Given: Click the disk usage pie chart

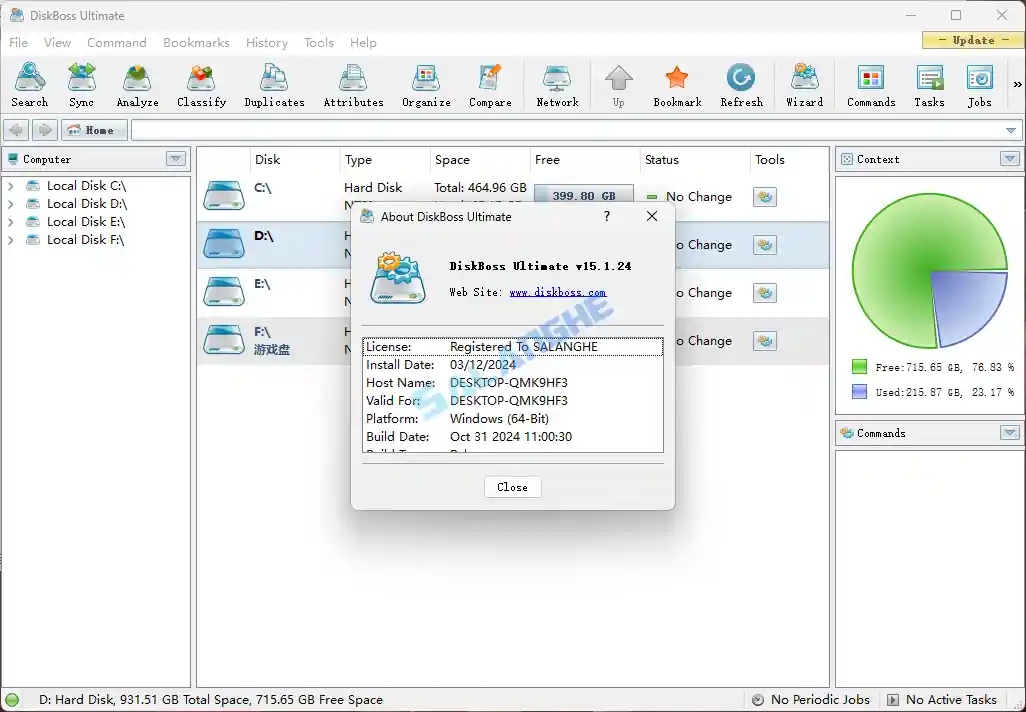Looking at the screenshot, I should tap(930, 270).
